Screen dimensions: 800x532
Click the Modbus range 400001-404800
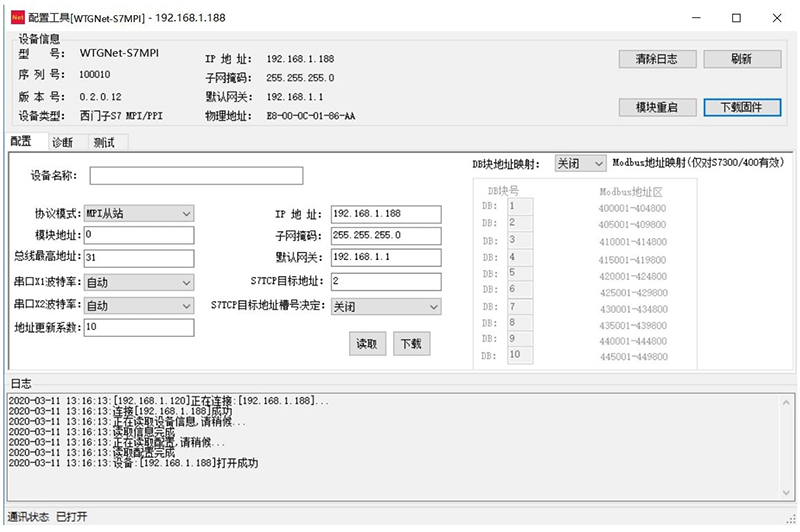click(x=632, y=208)
